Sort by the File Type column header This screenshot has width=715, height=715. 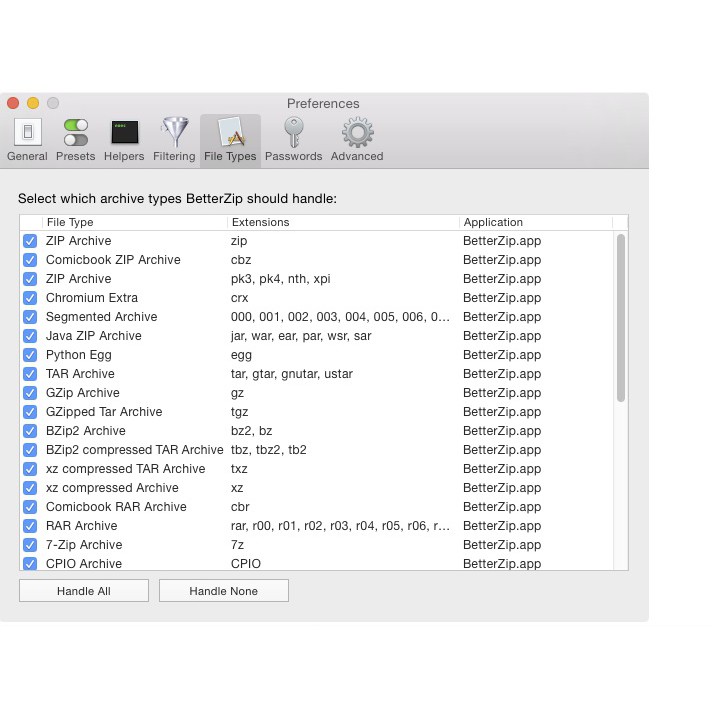[x=135, y=222]
